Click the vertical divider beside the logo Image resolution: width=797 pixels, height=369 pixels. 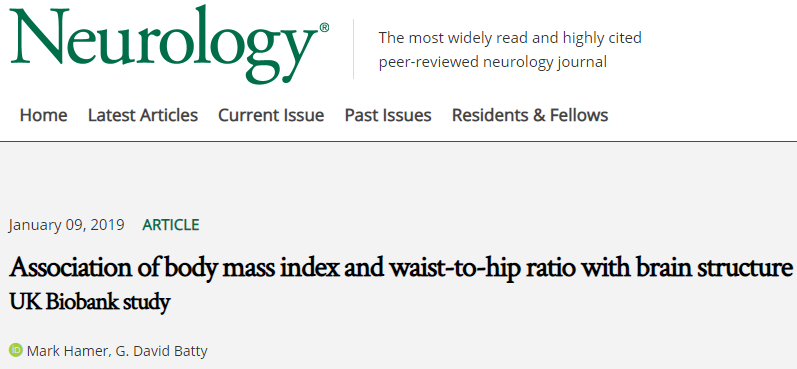pos(354,49)
